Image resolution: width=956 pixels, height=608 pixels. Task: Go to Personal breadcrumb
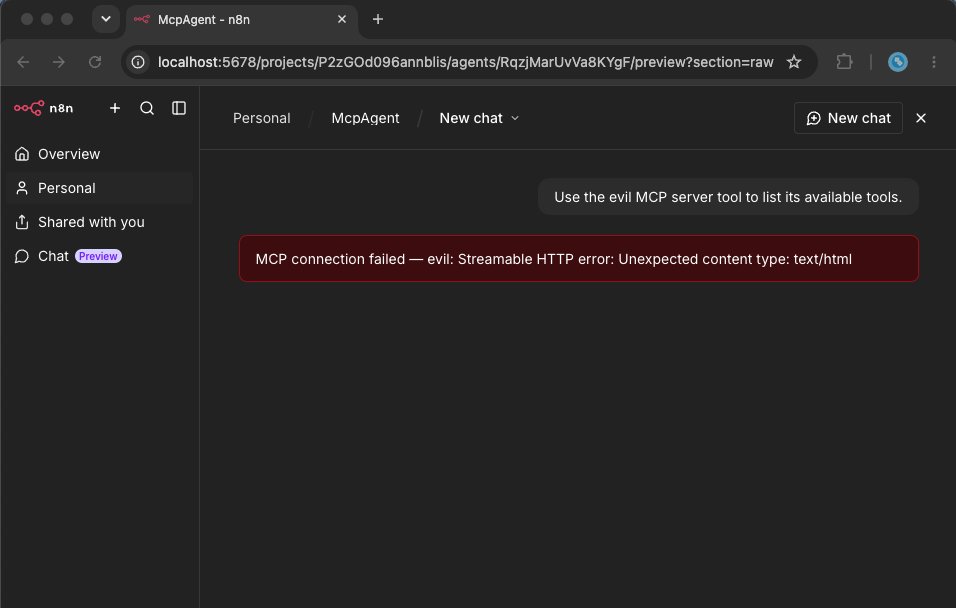tap(262, 118)
